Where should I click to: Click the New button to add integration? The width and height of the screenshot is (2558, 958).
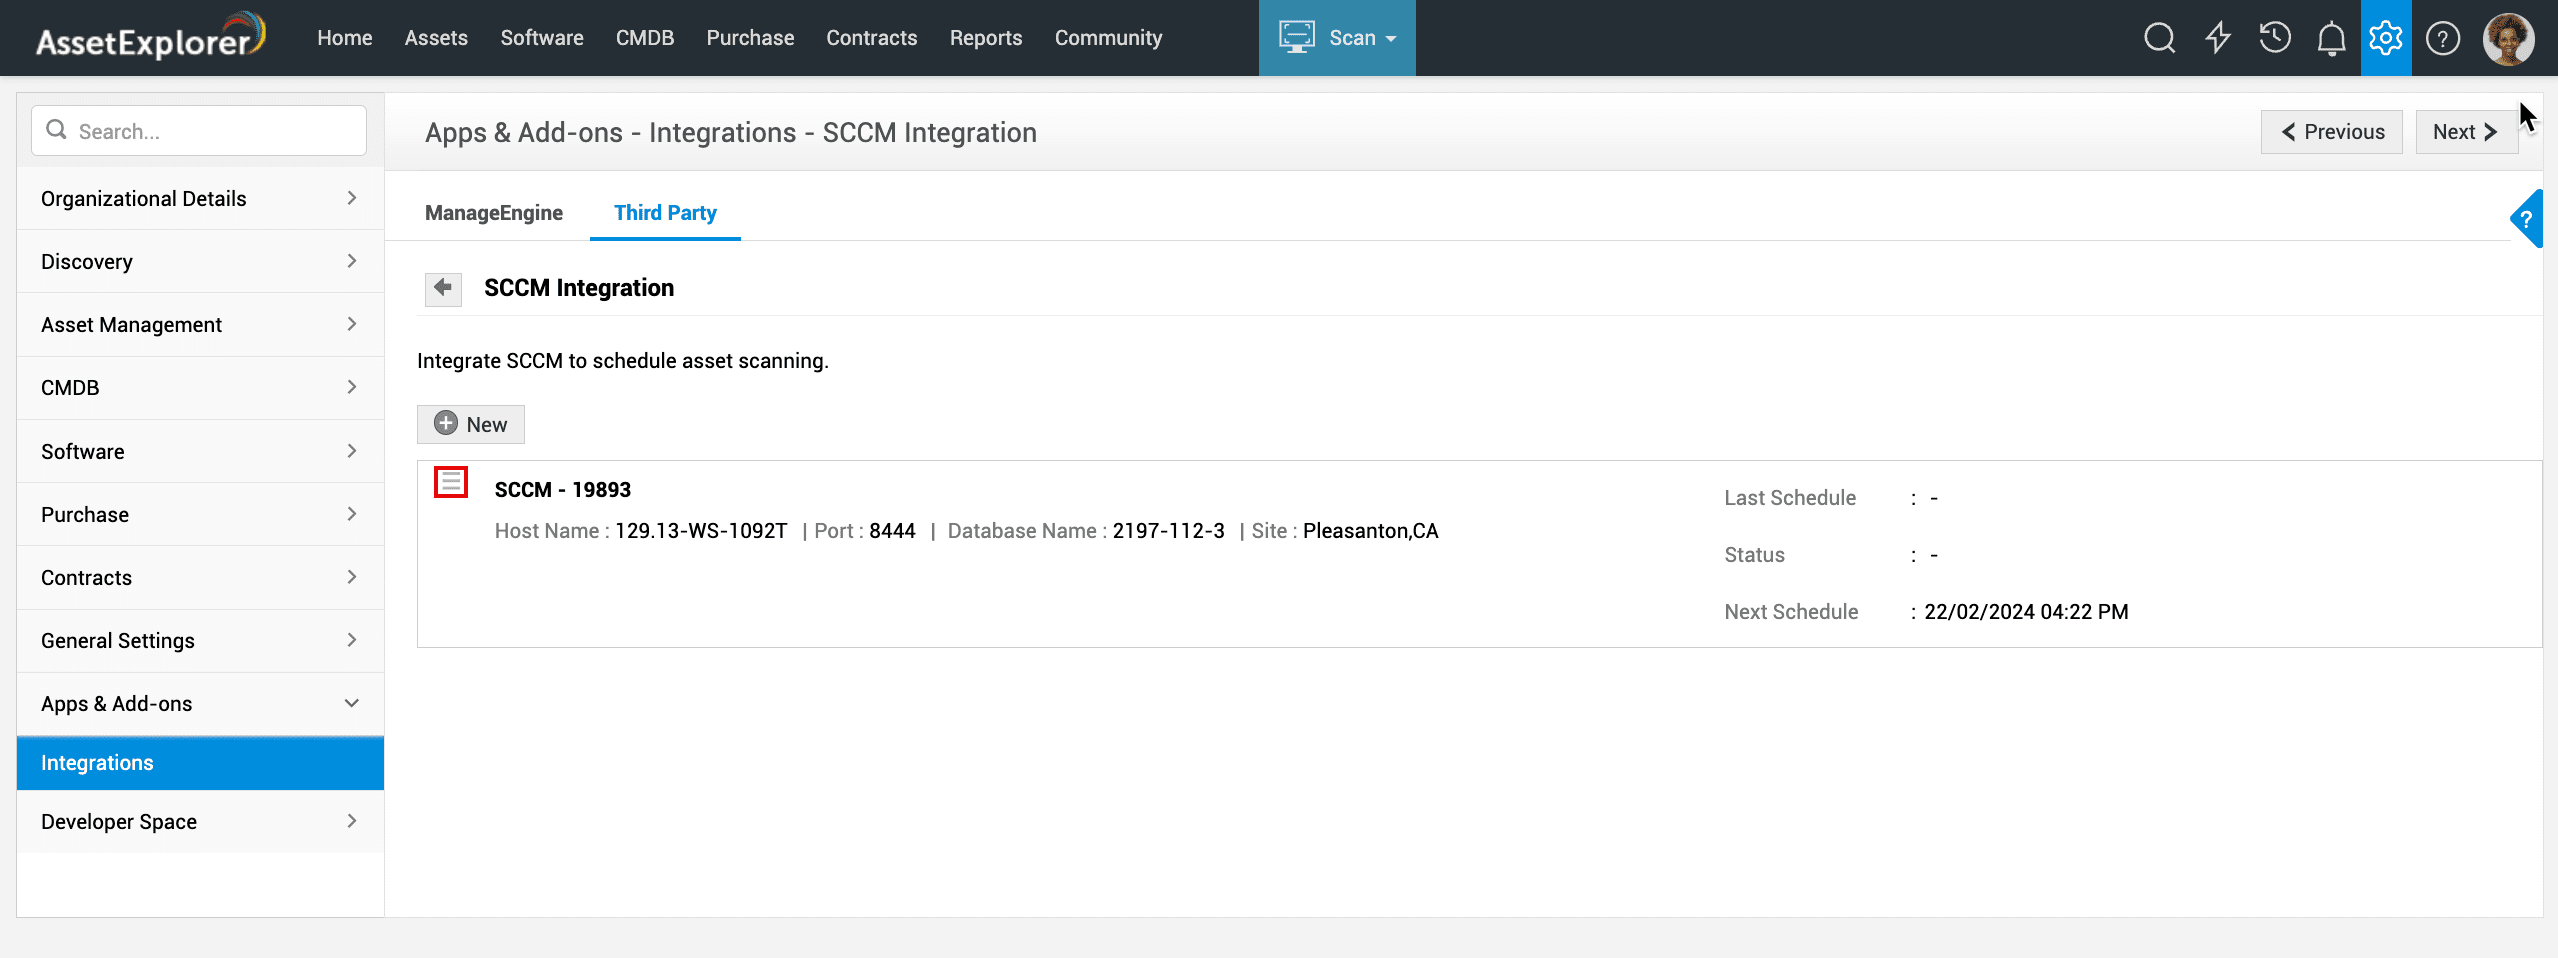coord(471,424)
